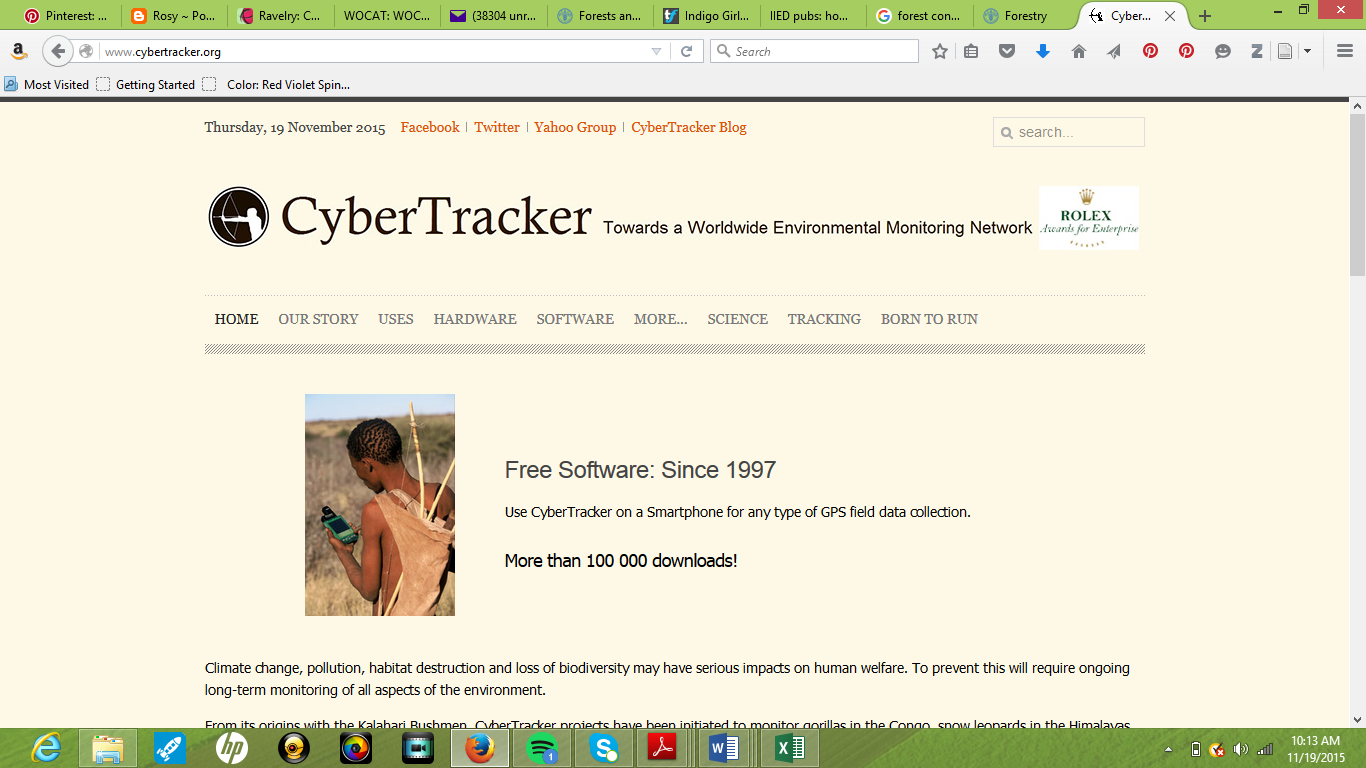Open Spotify from taskbar

coord(542,748)
